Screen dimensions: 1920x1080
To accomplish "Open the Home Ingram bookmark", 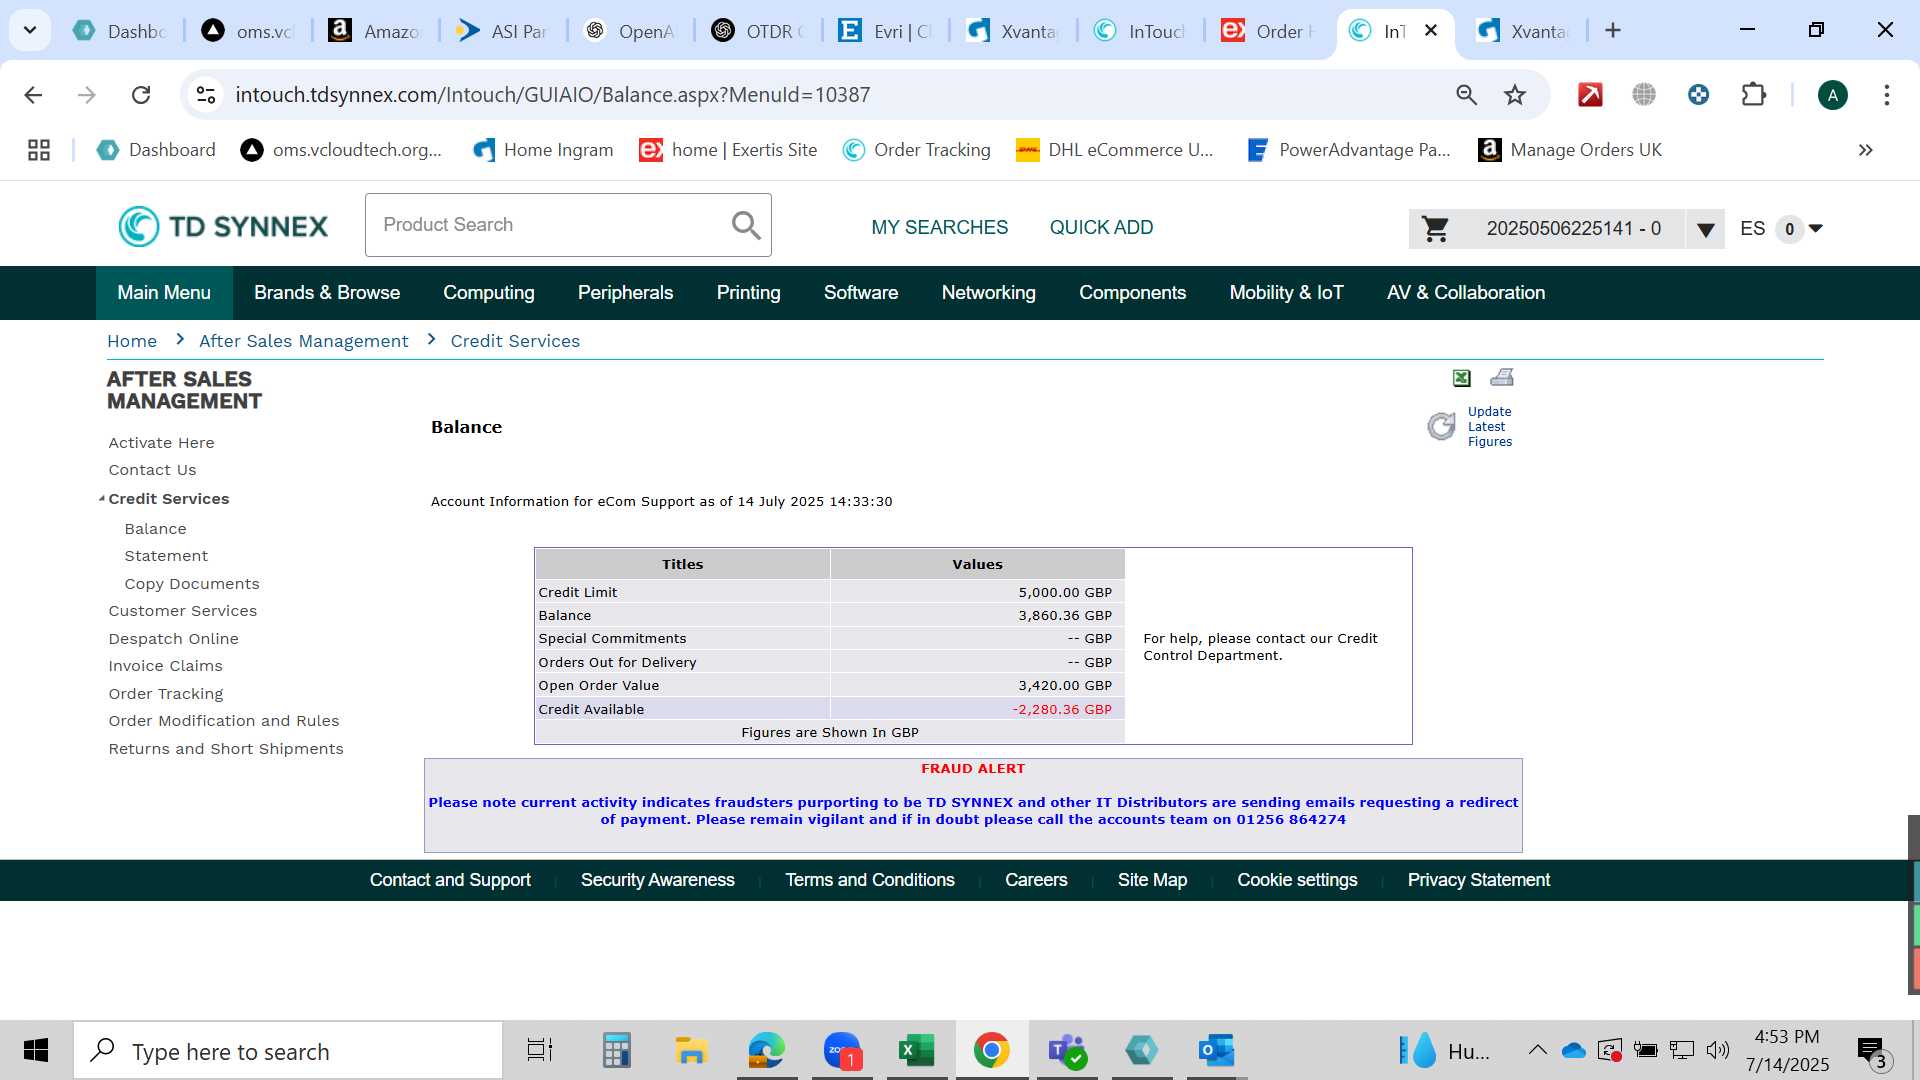I will click(x=543, y=150).
